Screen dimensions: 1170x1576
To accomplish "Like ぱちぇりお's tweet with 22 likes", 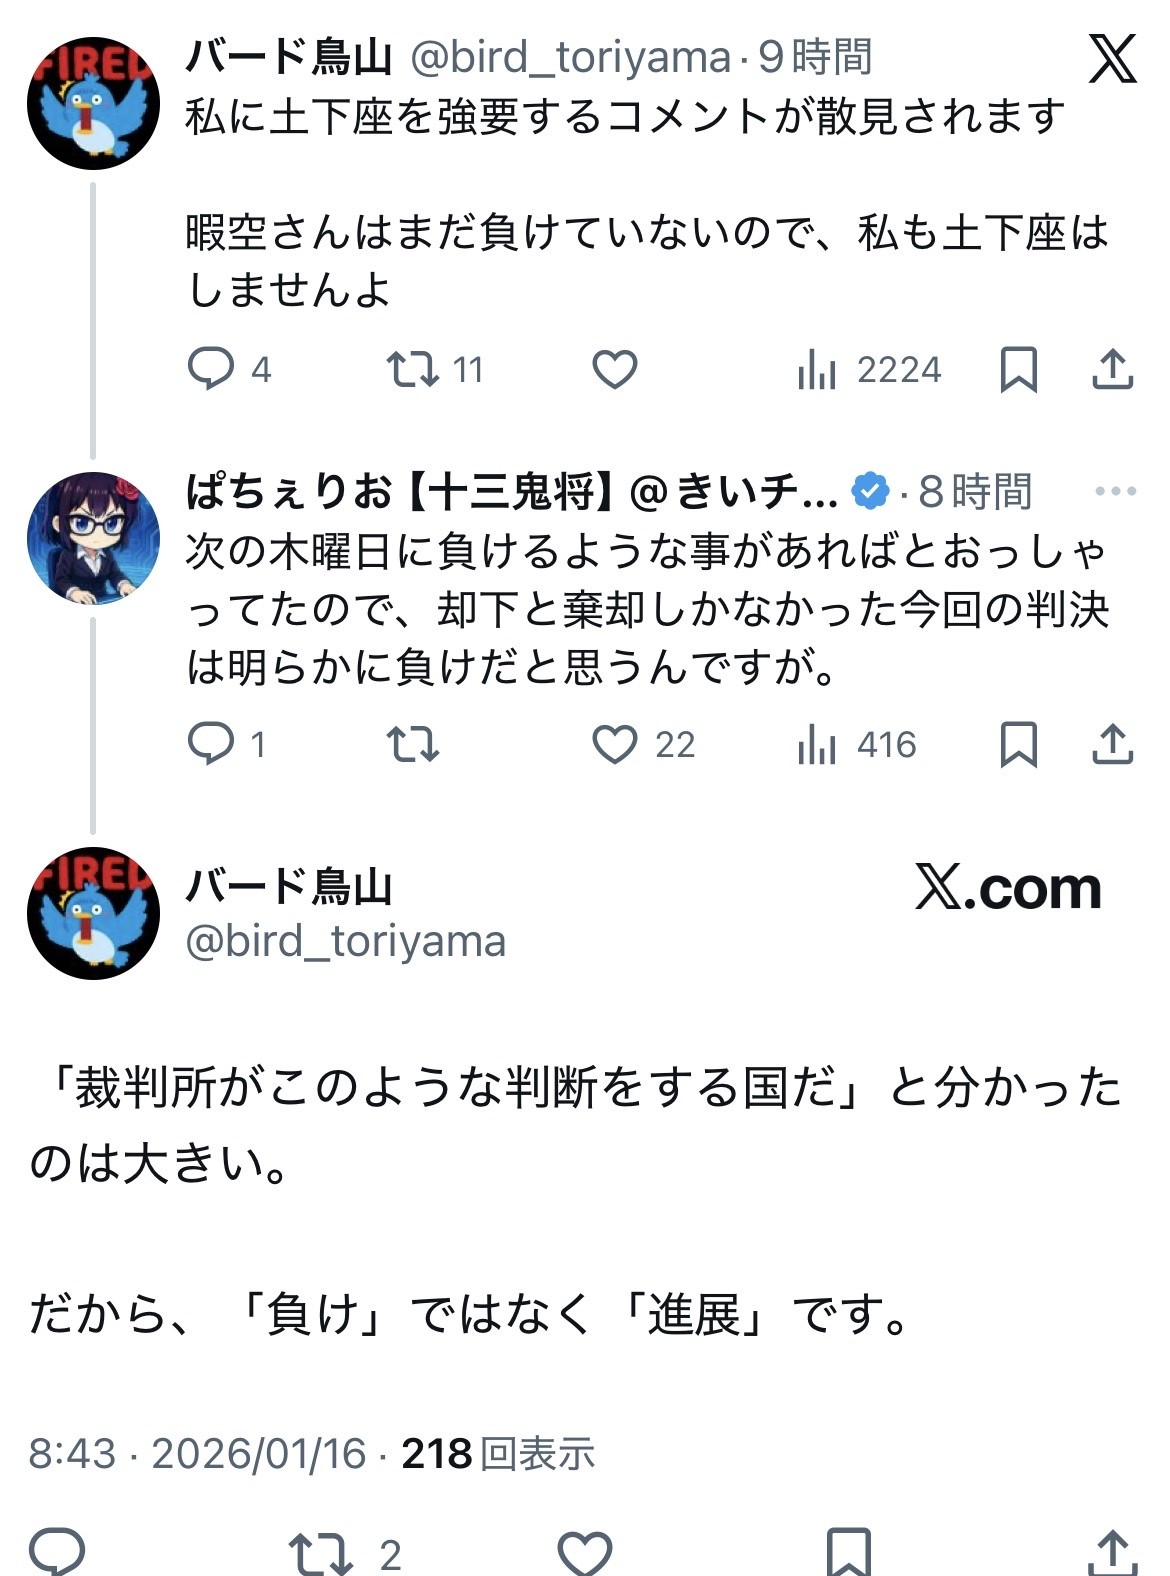I will click(x=615, y=744).
